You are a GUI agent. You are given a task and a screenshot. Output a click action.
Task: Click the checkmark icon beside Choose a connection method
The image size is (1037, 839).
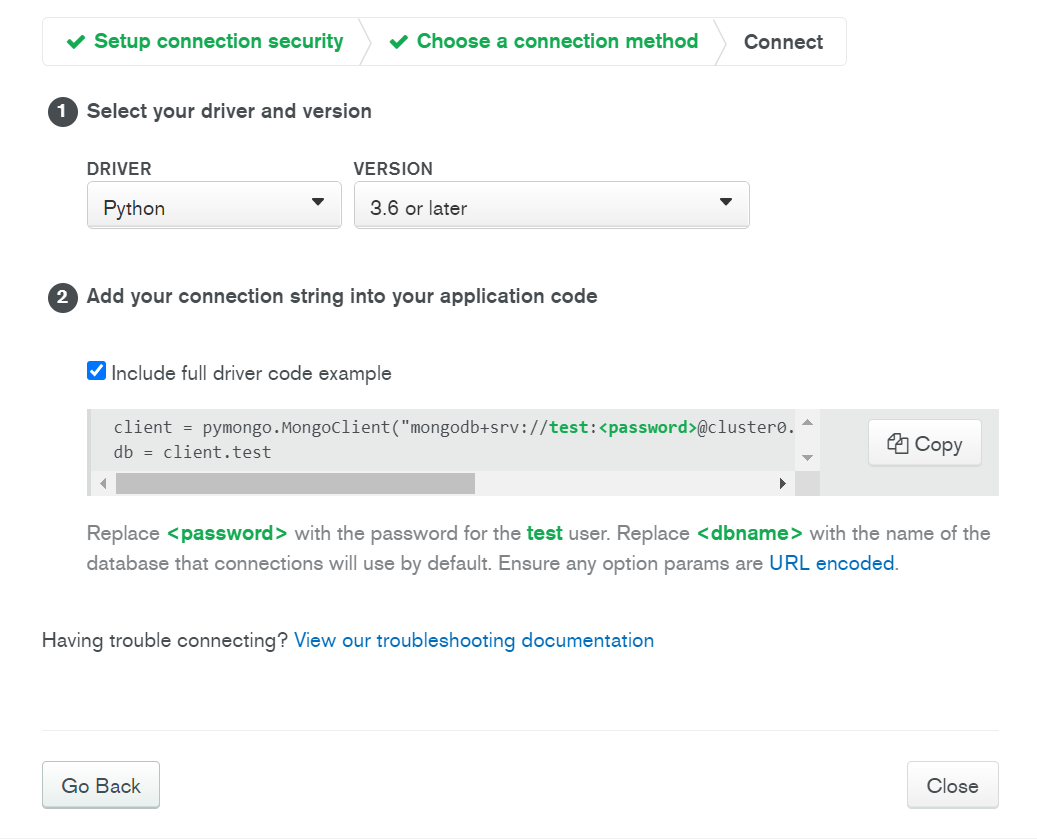pos(398,42)
